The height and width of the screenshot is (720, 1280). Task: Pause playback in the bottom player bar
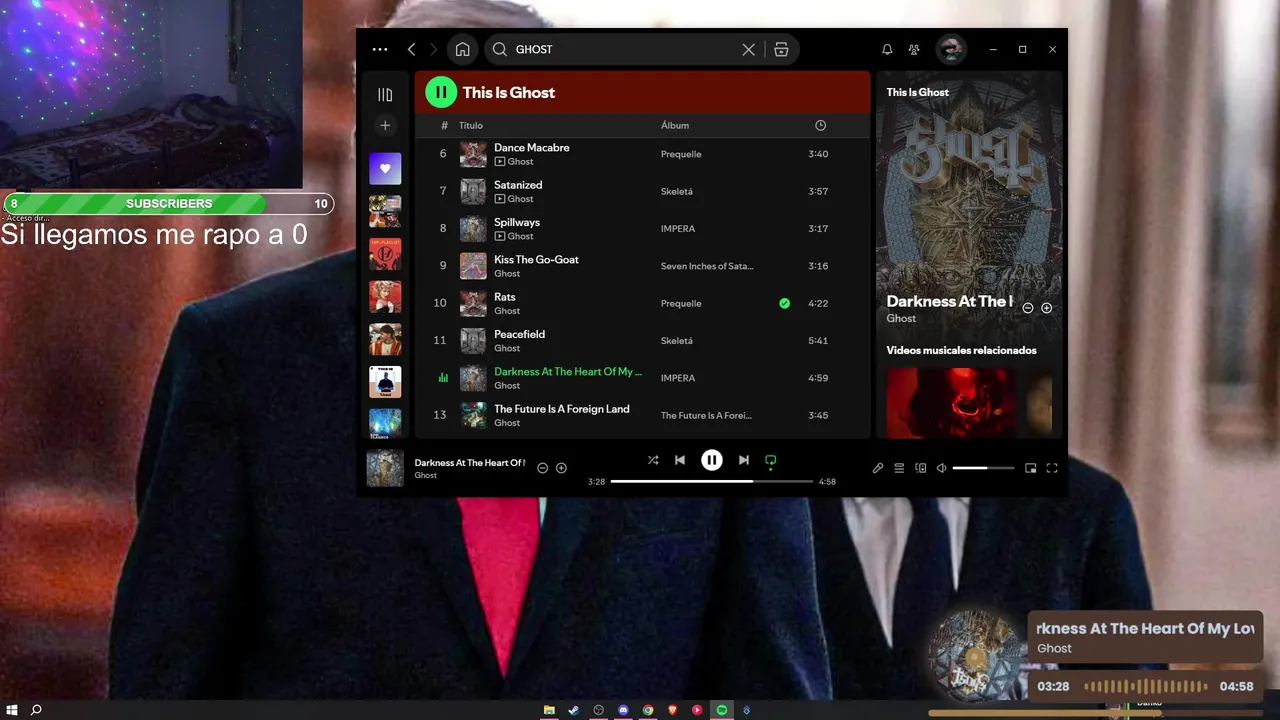click(712, 460)
